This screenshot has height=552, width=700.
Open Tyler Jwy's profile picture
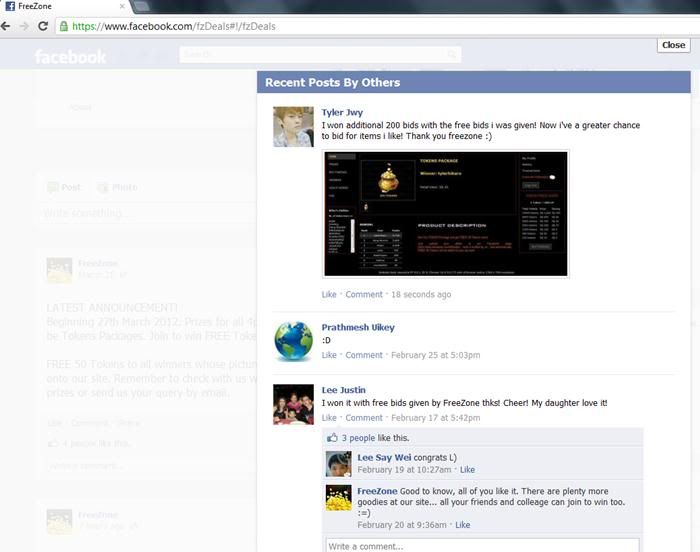pyautogui.click(x=293, y=127)
